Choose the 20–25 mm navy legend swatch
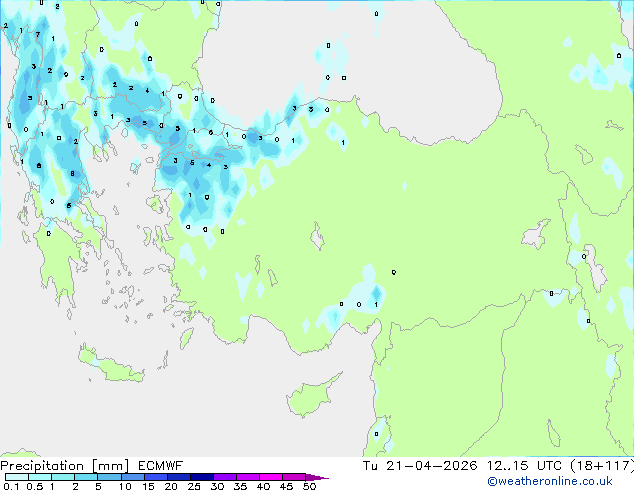 pyautogui.click(x=182, y=478)
